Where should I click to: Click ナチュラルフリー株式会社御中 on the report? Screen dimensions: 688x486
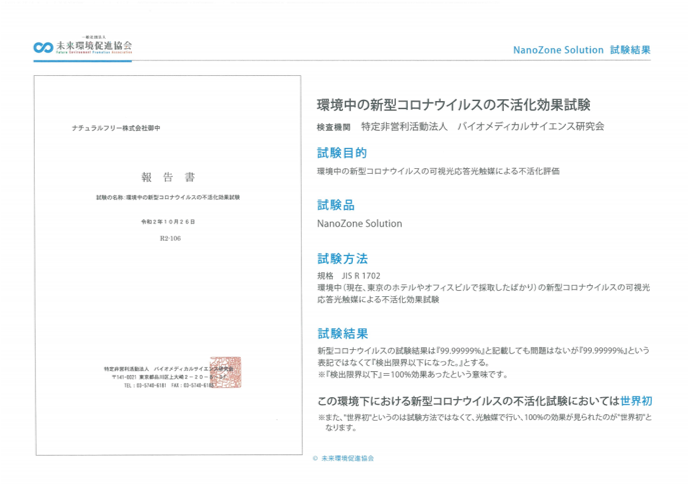(x=116, y=128)
